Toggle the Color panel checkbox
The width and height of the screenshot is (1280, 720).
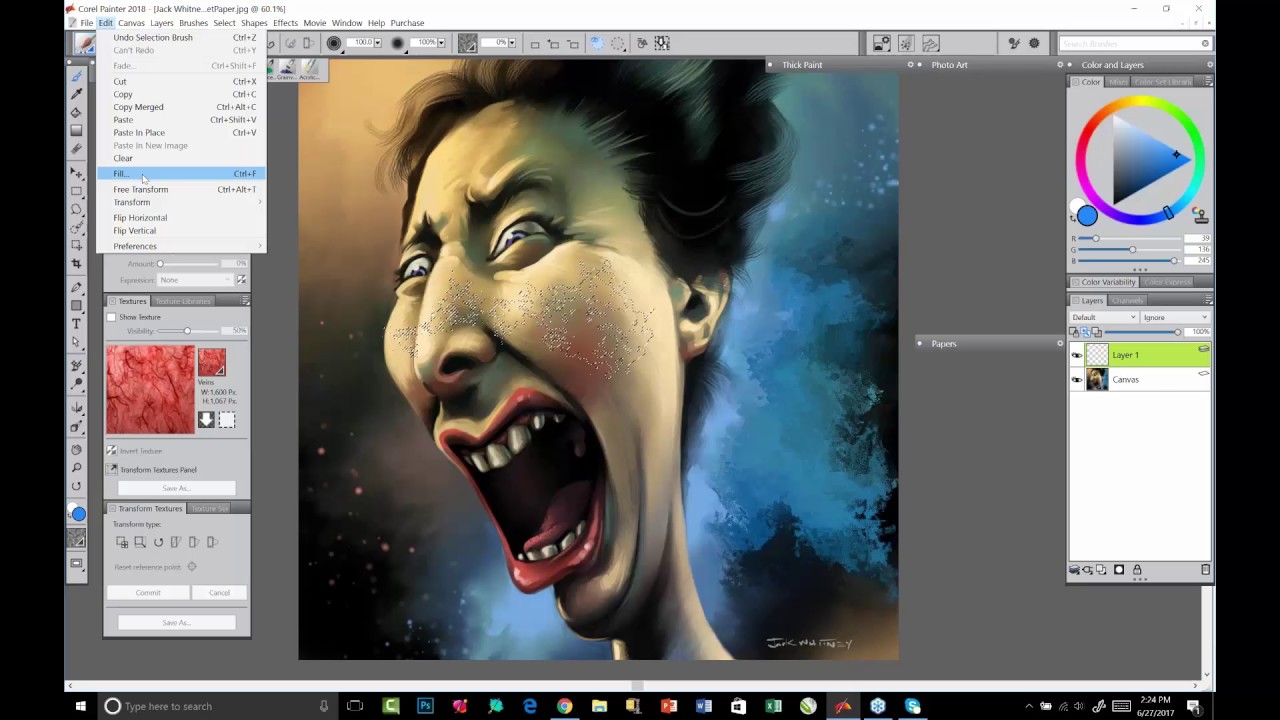pos(1075,82)
